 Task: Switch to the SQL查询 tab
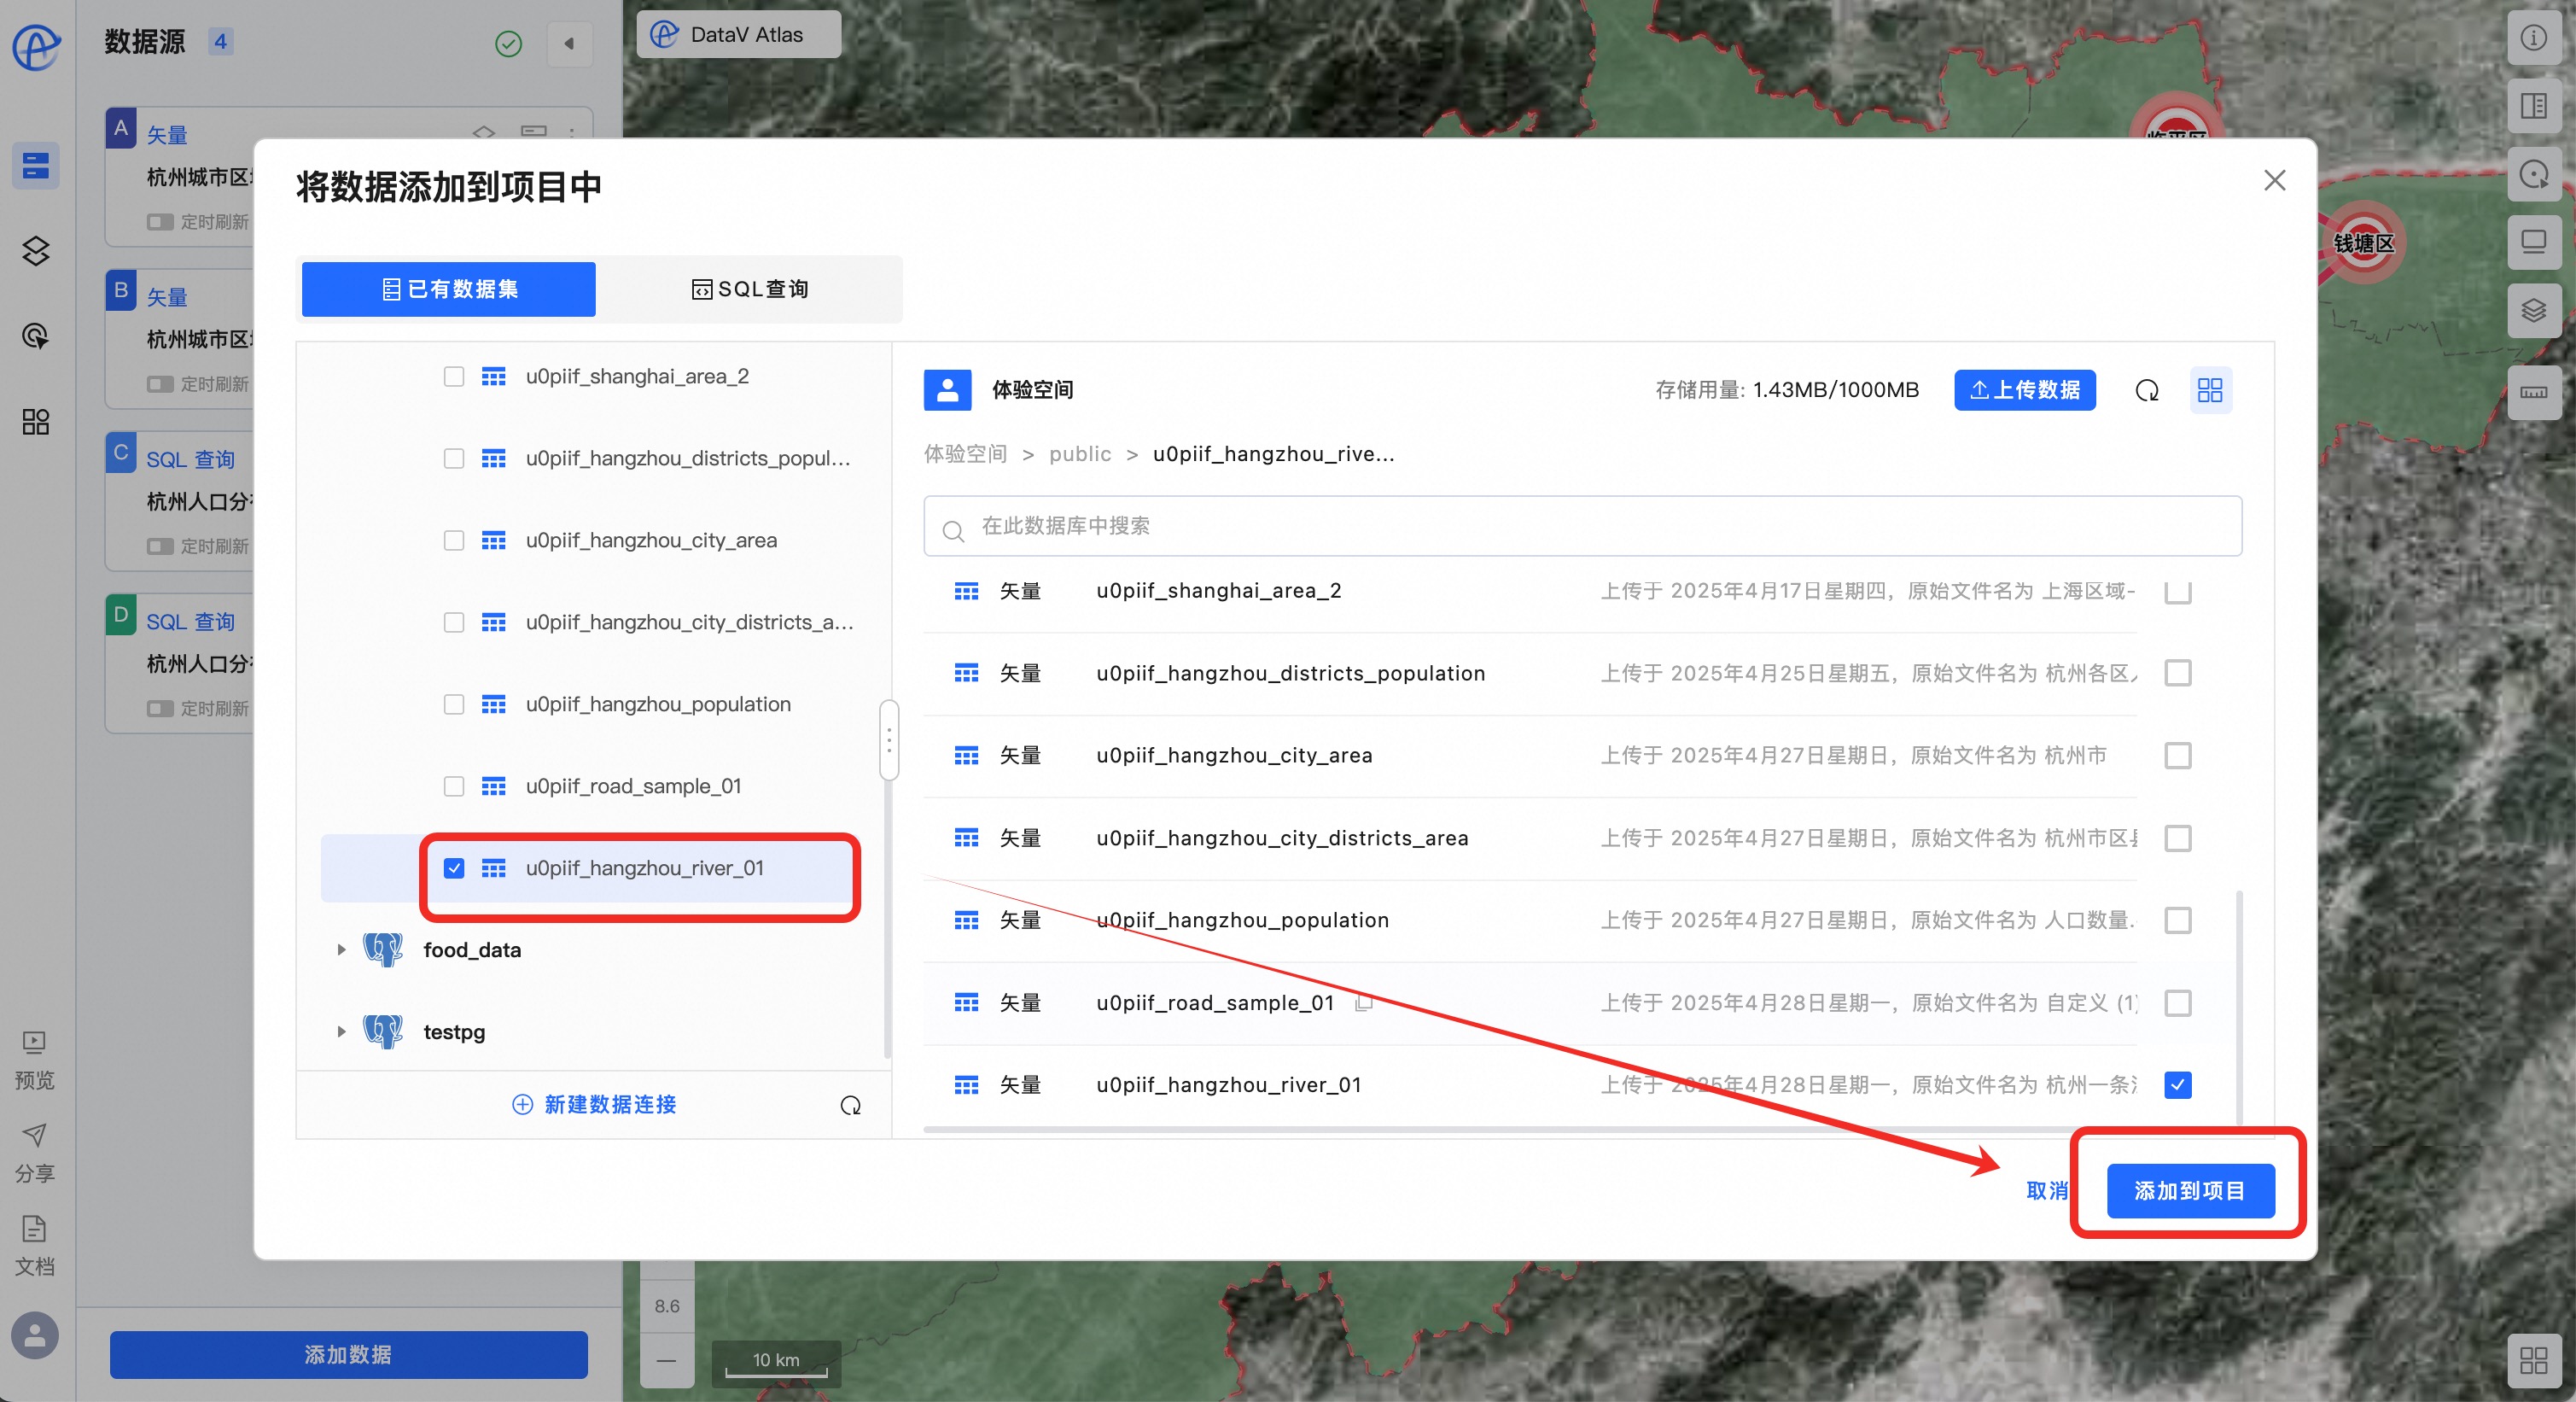[750, 289]
